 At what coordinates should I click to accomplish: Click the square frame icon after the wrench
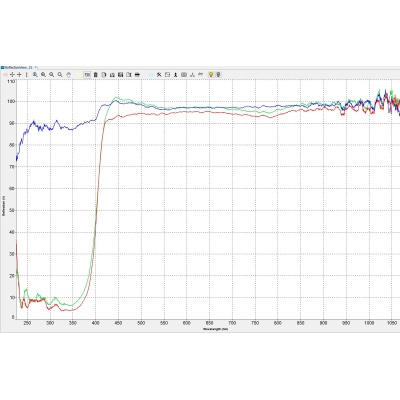point(167,75)
